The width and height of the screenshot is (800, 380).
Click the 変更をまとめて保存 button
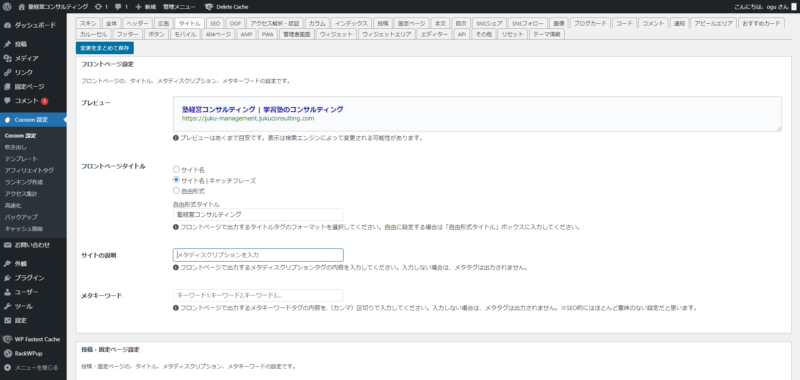(x=105, y=48)
